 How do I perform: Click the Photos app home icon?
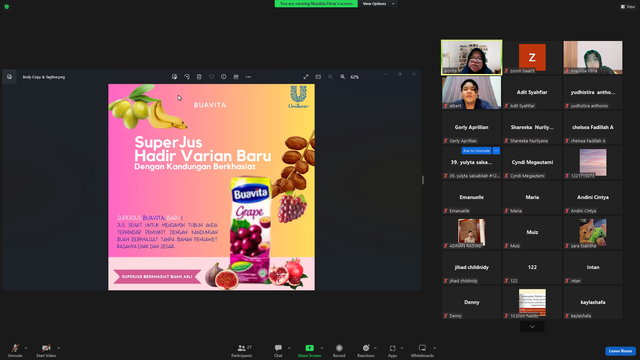[9, 77]
